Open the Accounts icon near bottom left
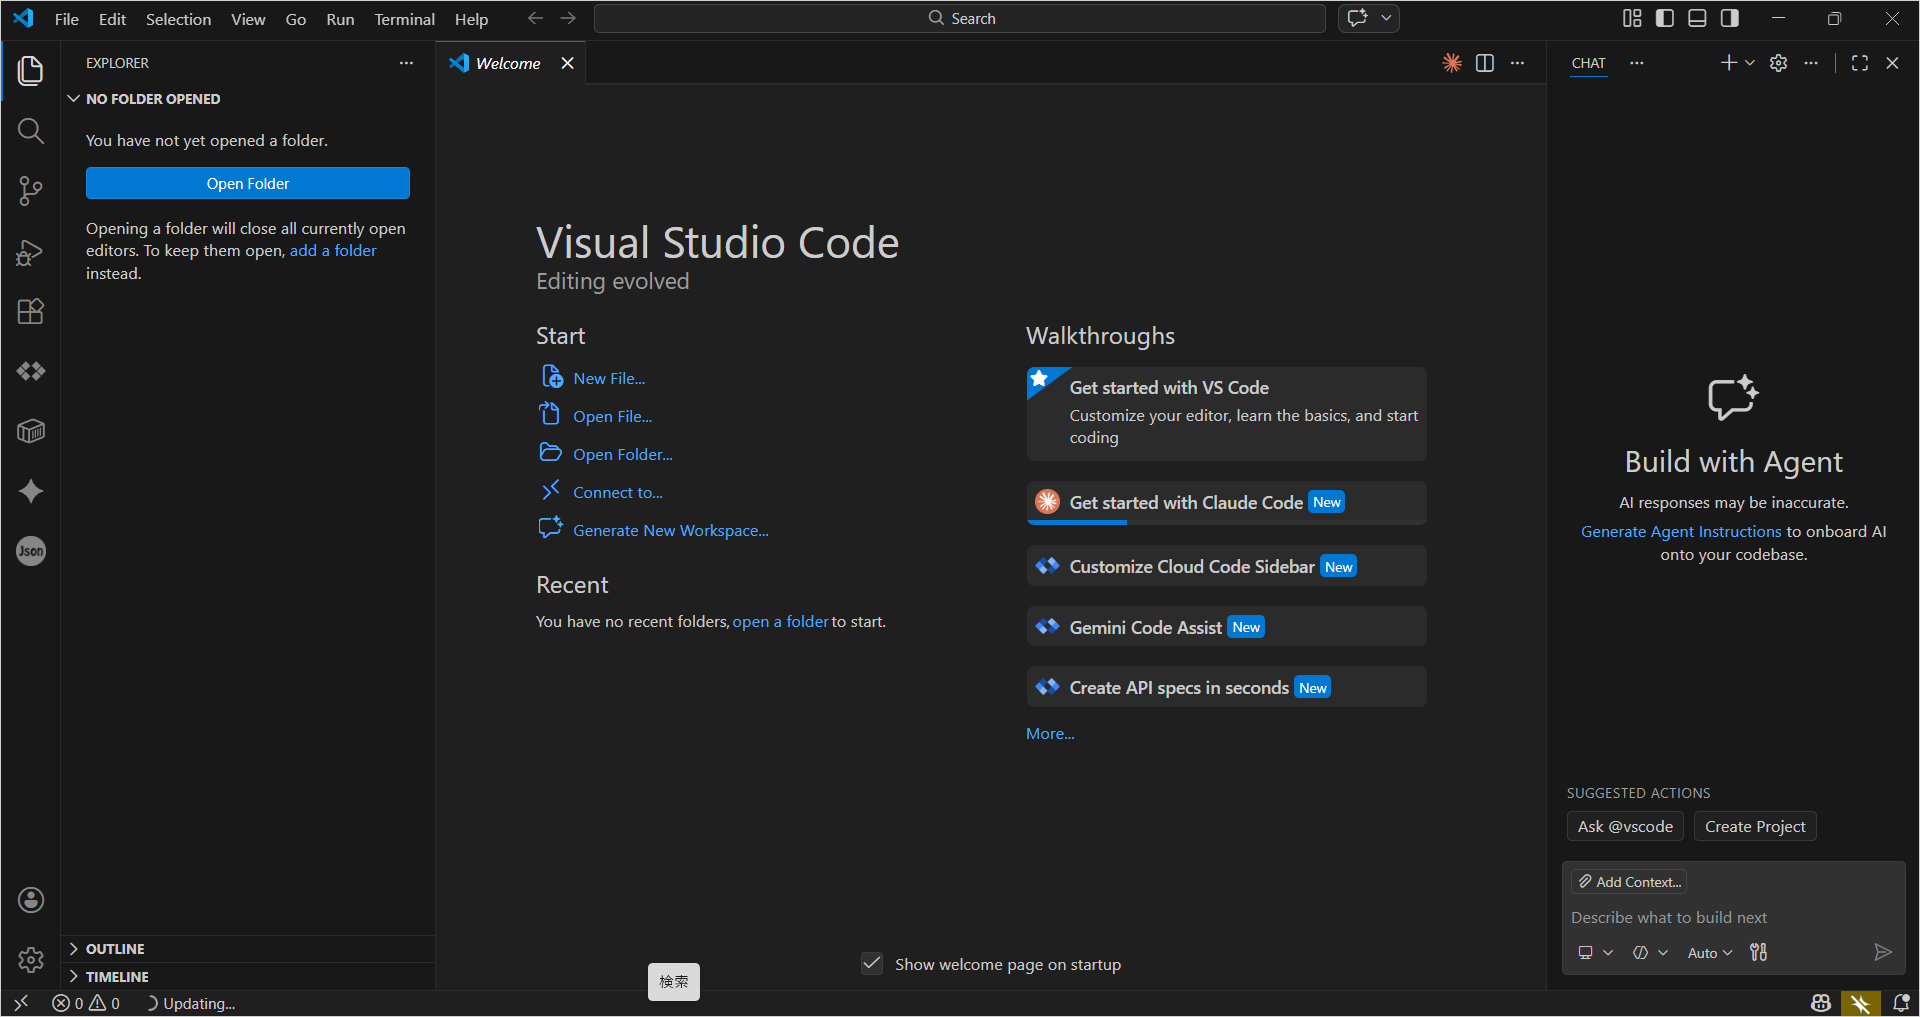This screenshot has width=1920, height=1017. tap(31, 899)
